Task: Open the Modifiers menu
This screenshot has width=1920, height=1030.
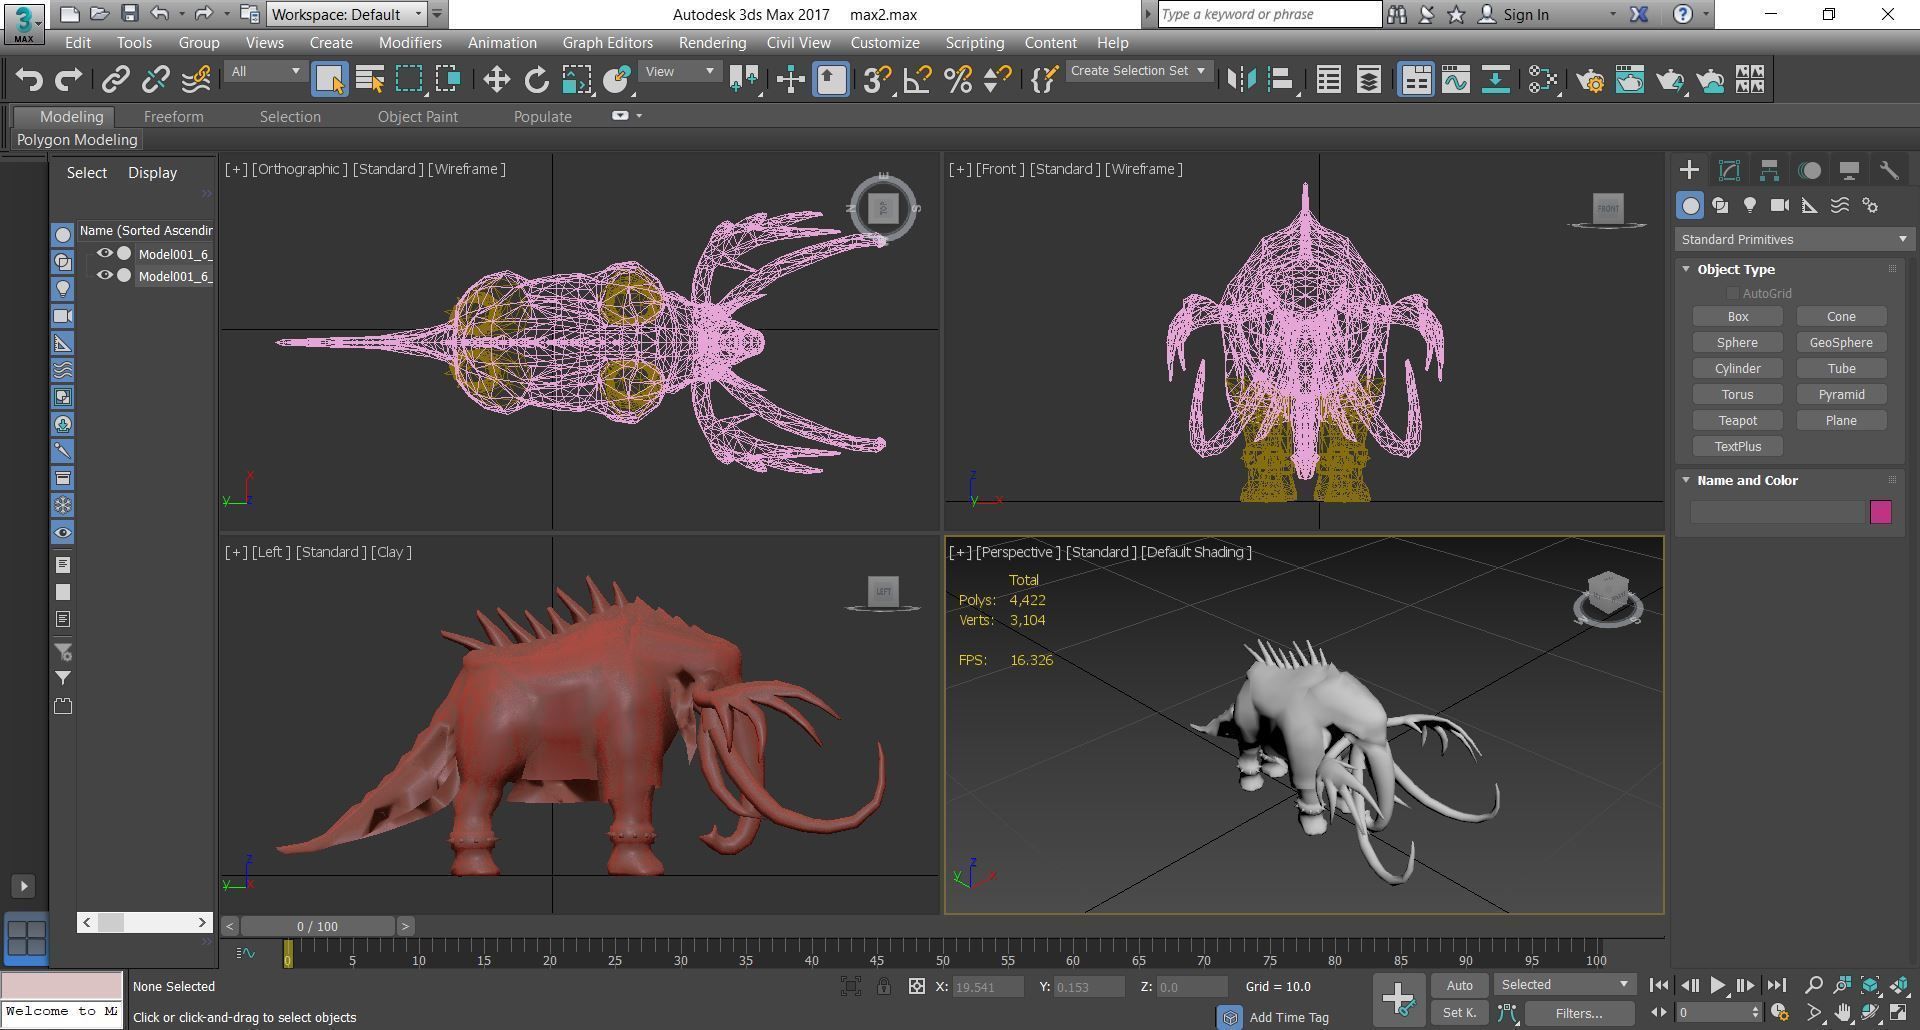Action: click(x=410, y=43)
